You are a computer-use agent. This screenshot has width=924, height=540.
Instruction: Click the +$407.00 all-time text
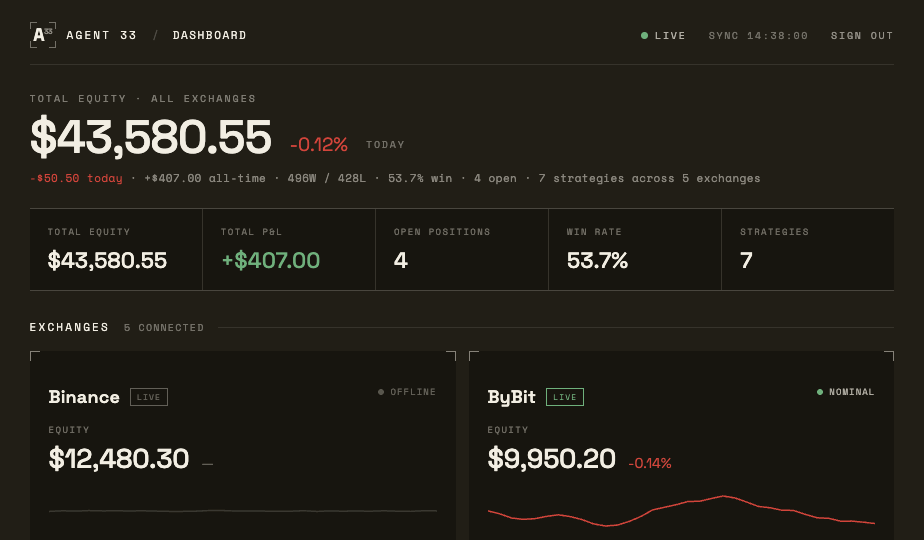(204, 178)
